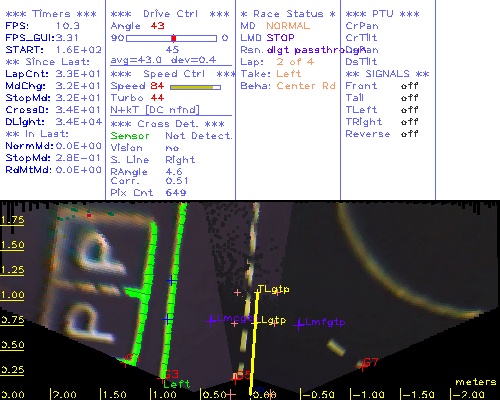Screen dimensions: 500x400
Task: Click the Lgtp crosshair marker
Action: click(256, 323)
